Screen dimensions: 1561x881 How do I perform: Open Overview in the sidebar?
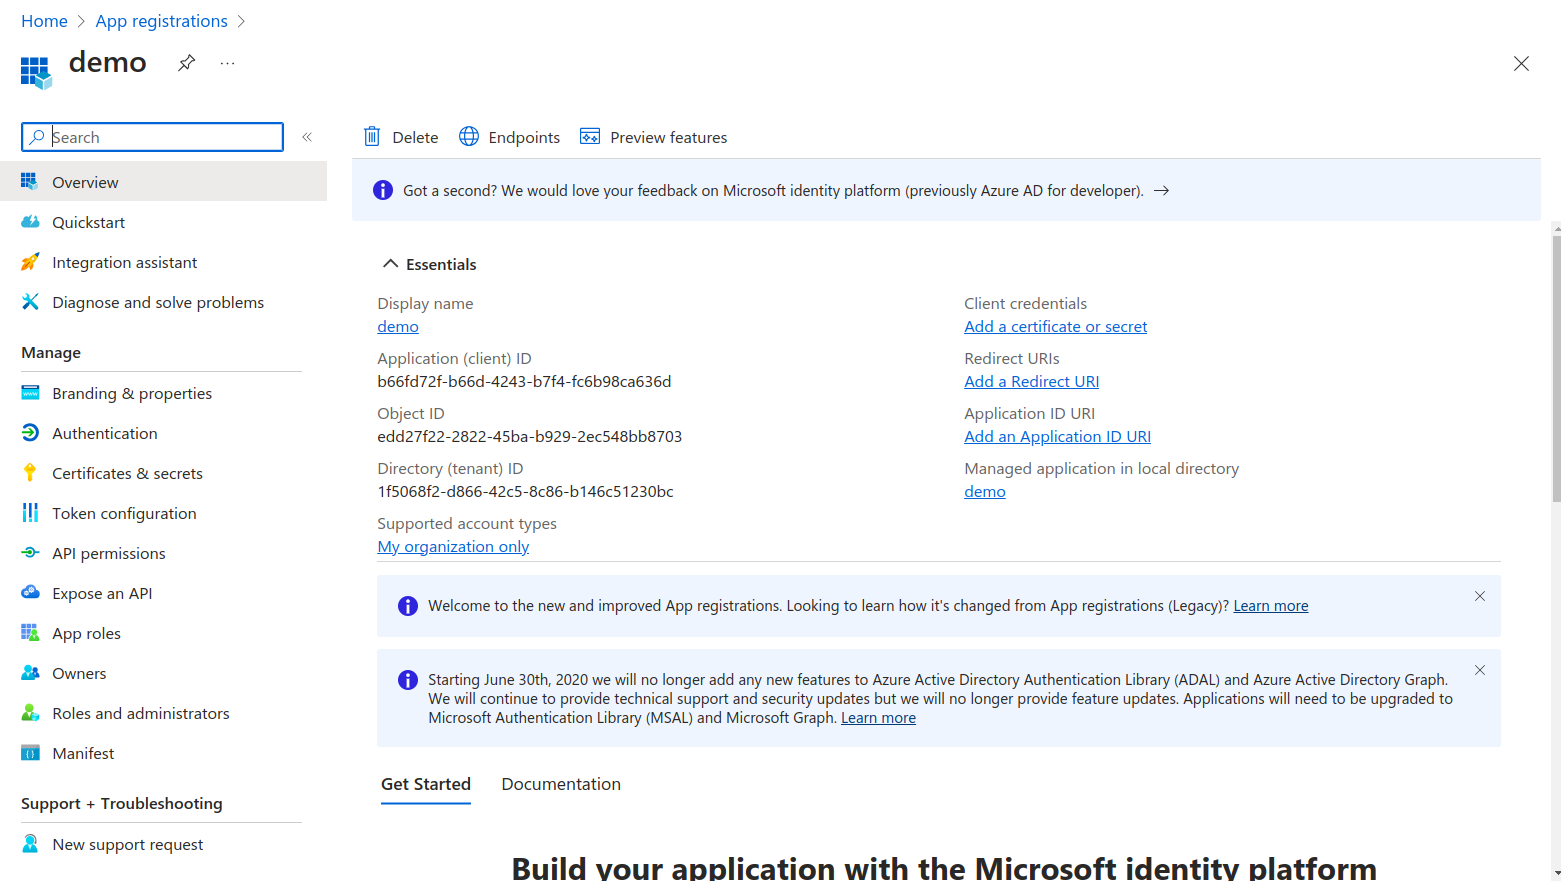tap(163, 182)
